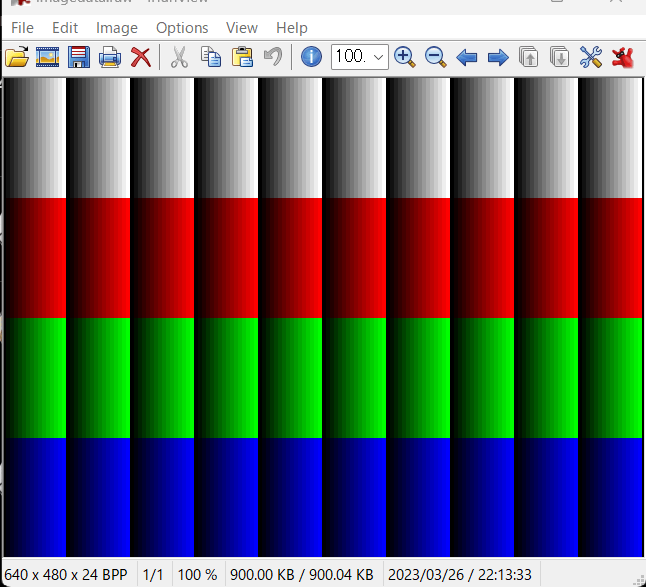Open the Edit menu
Image resolution: width=646 pixels, height=587 pixels.
(65, 28)
